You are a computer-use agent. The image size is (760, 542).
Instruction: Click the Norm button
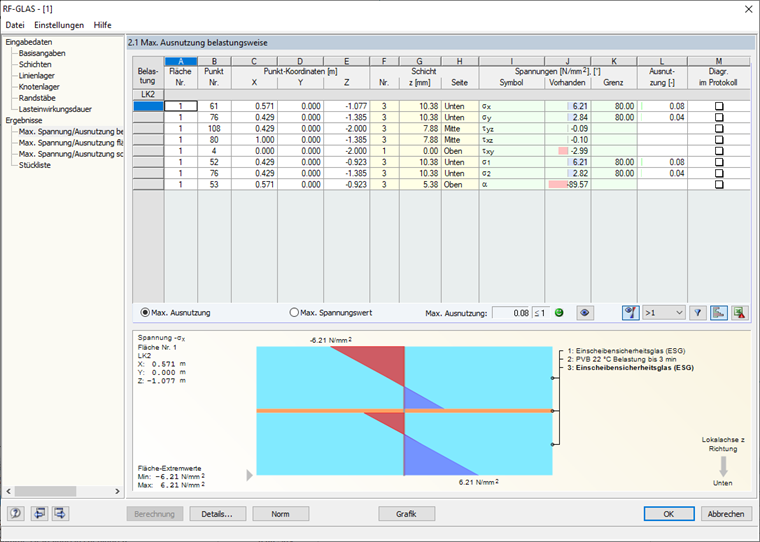point(281,514)
